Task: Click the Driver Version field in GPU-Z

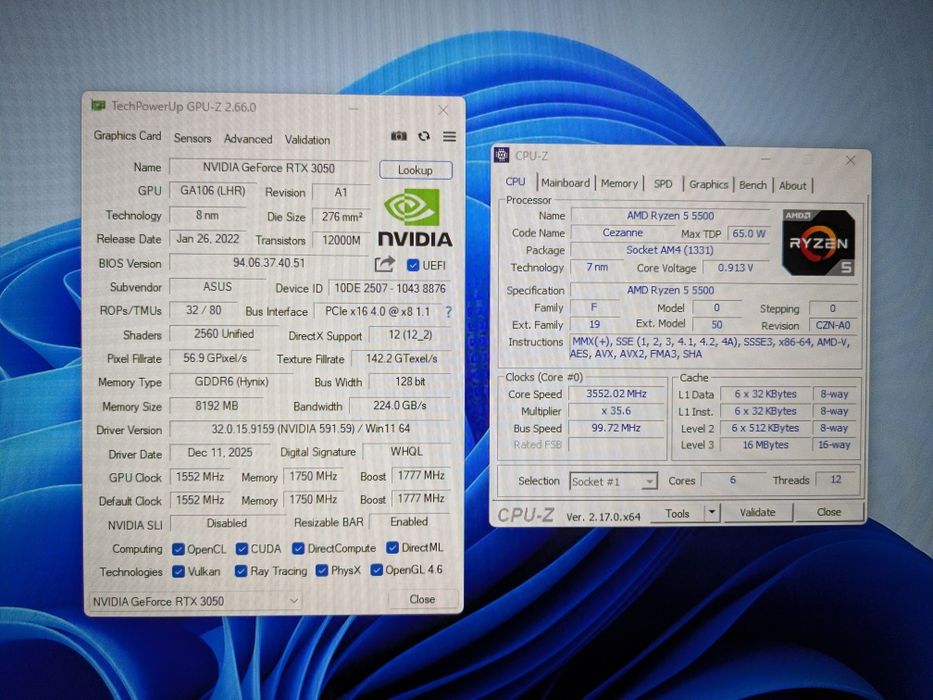Action: coord(310,429)
